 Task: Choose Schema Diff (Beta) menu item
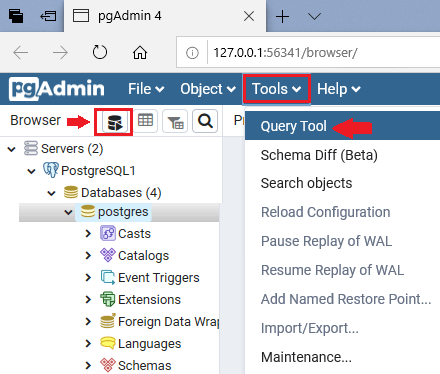click(x=342, y=155)
